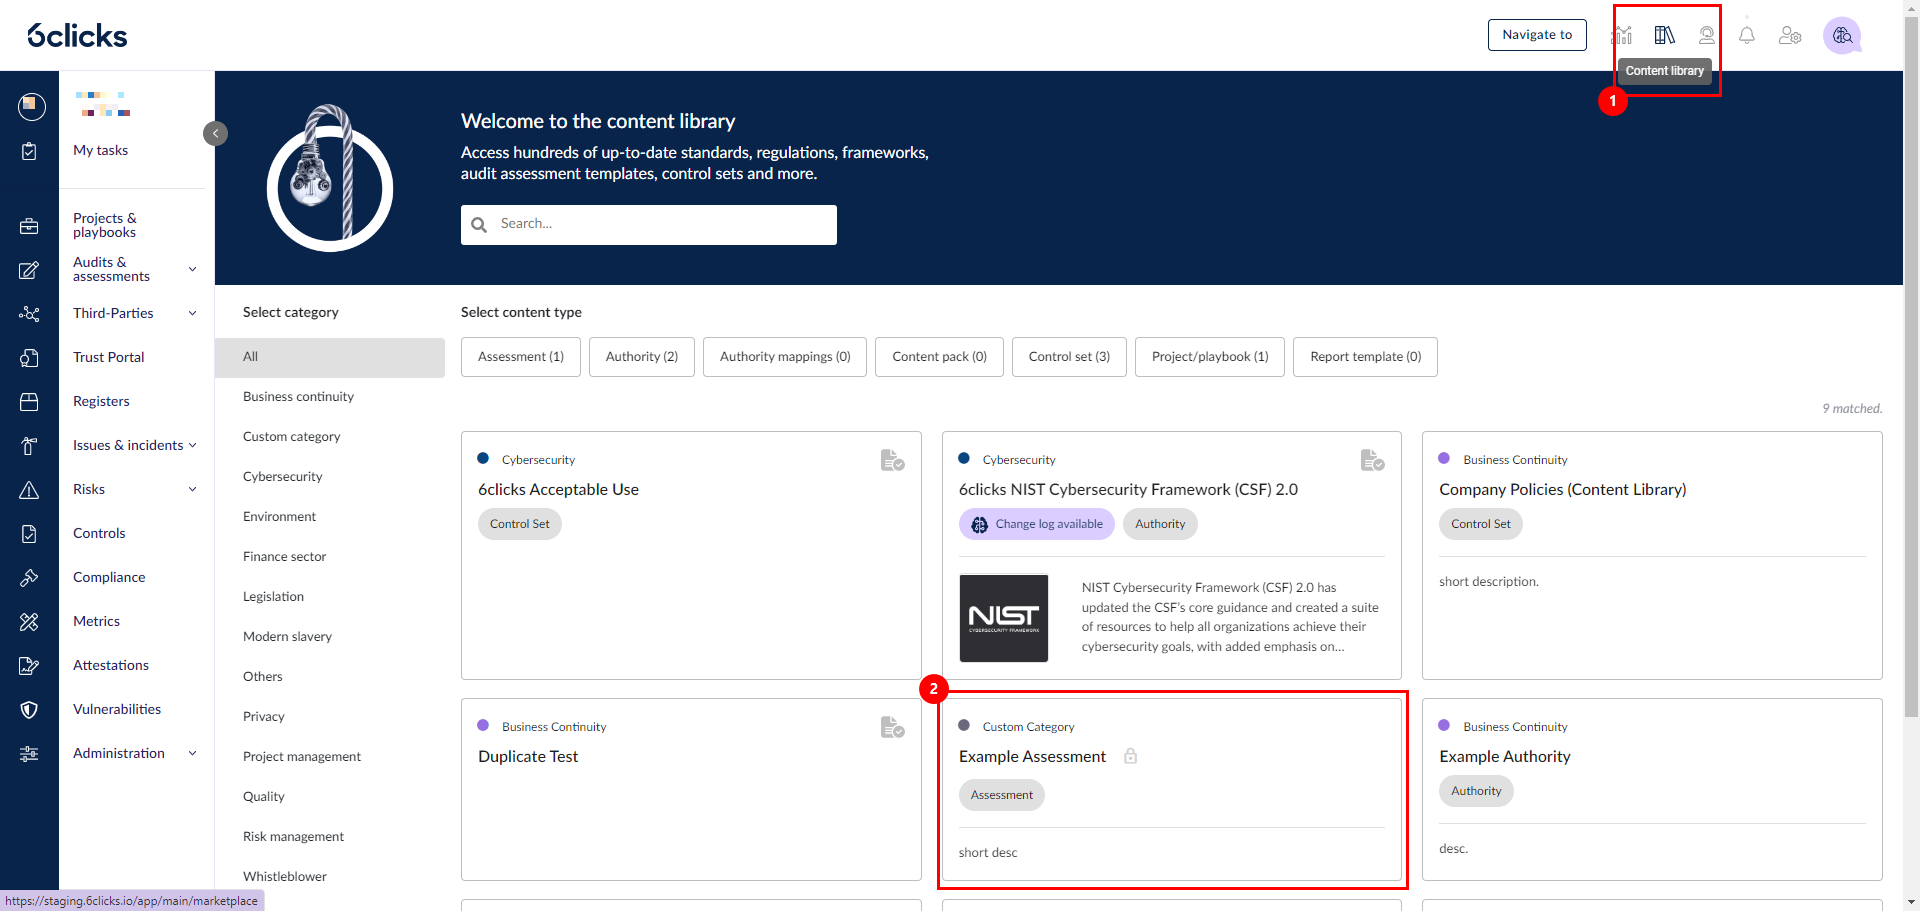Select Custom category in category list

[x=292, y=437]
